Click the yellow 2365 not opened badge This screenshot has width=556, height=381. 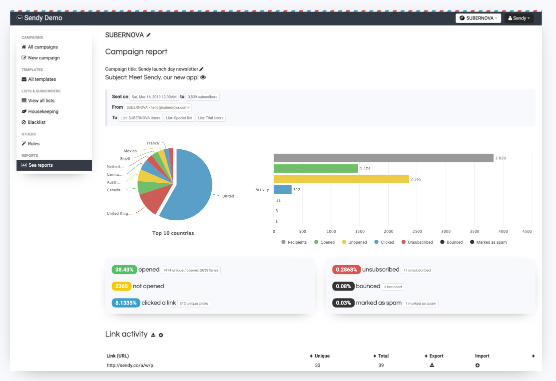click(121, 286)
